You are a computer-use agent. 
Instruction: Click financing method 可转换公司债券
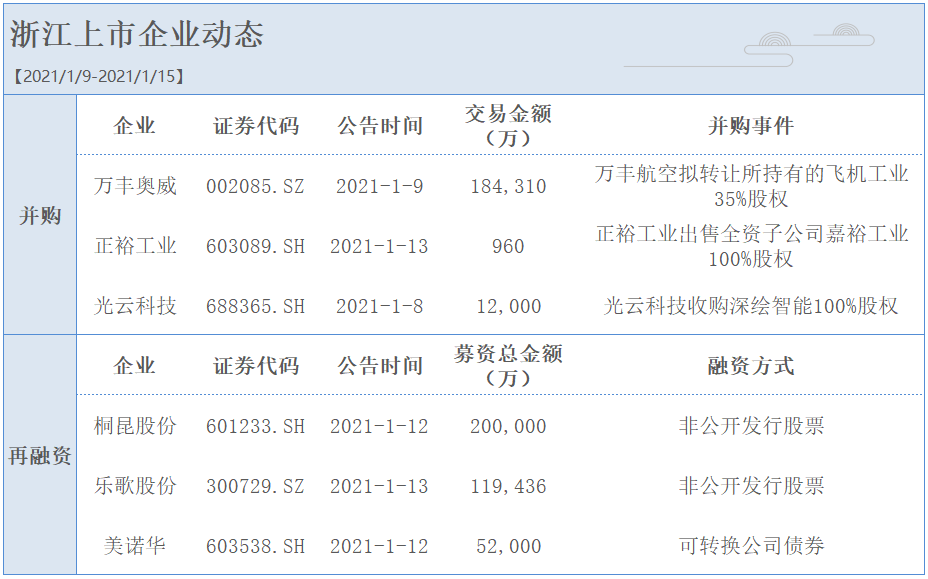[751, 546]
